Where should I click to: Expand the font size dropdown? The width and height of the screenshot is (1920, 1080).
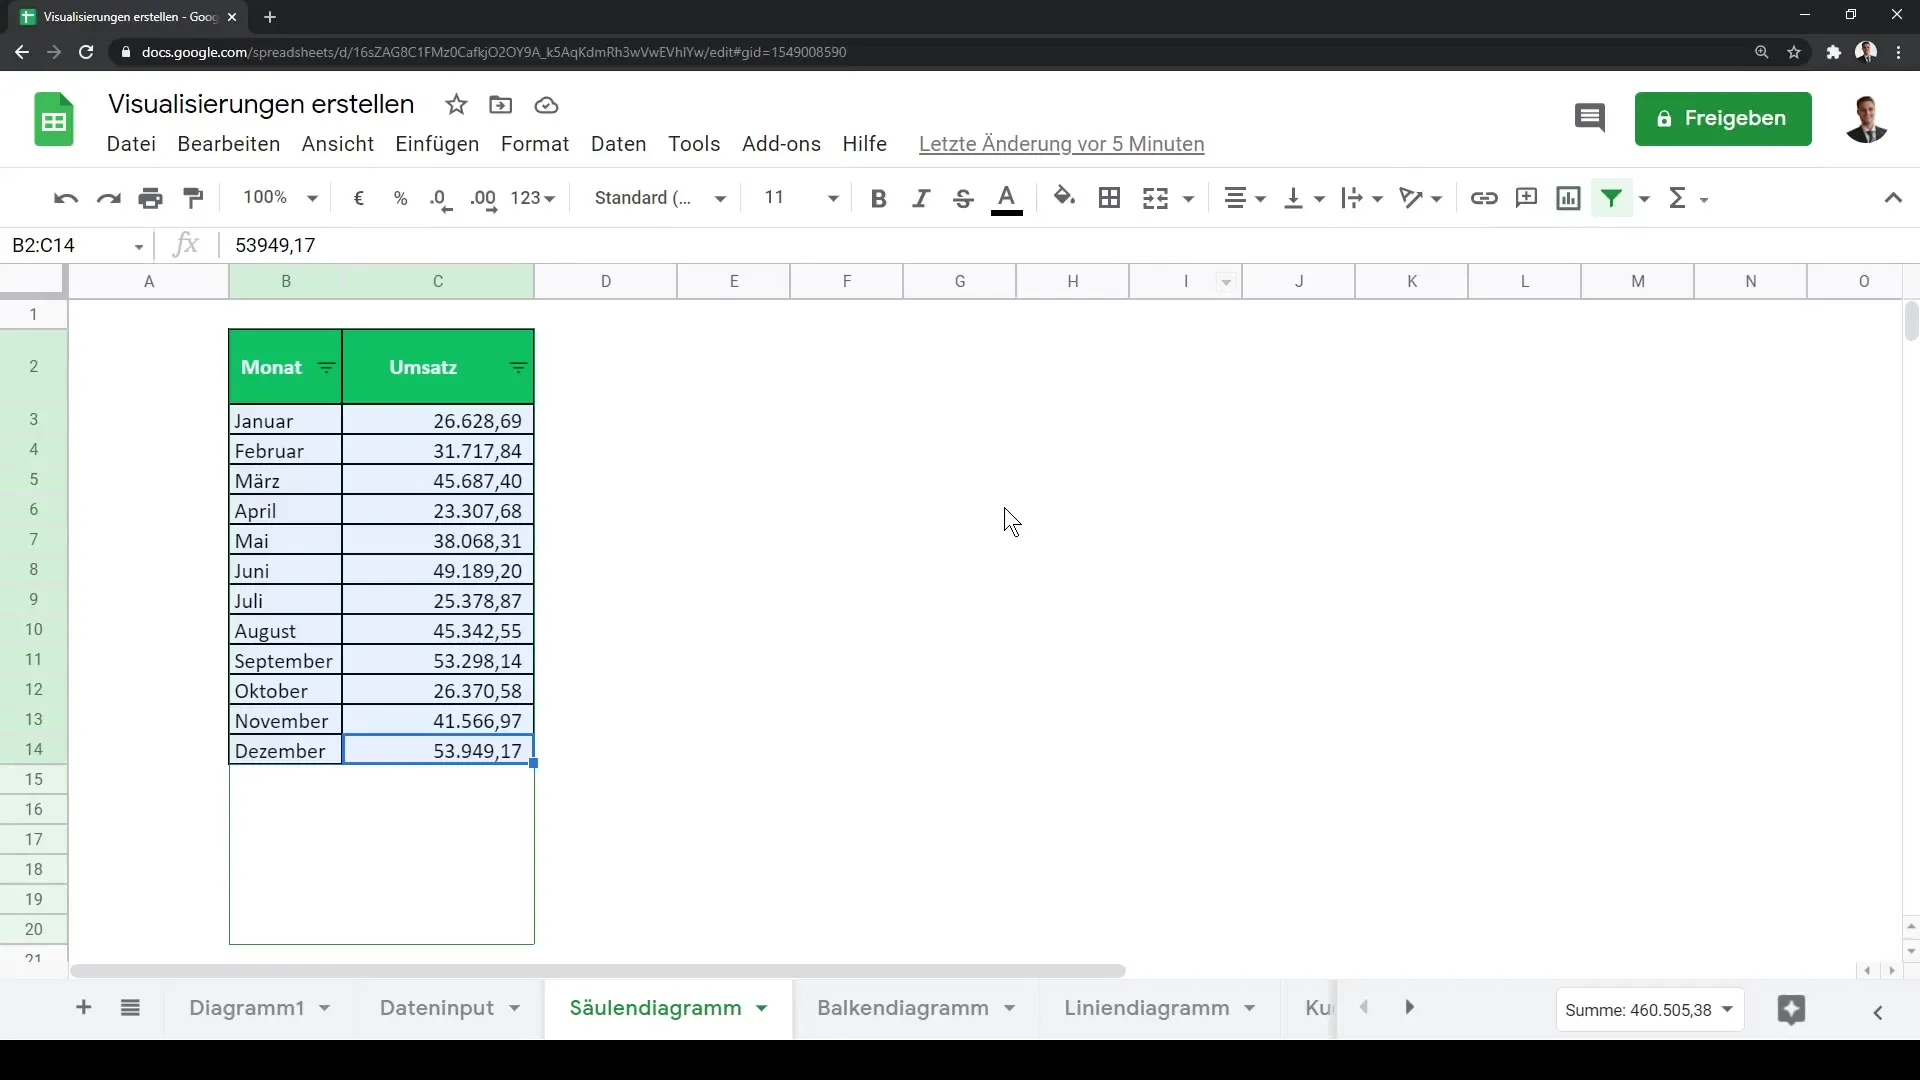832,198
